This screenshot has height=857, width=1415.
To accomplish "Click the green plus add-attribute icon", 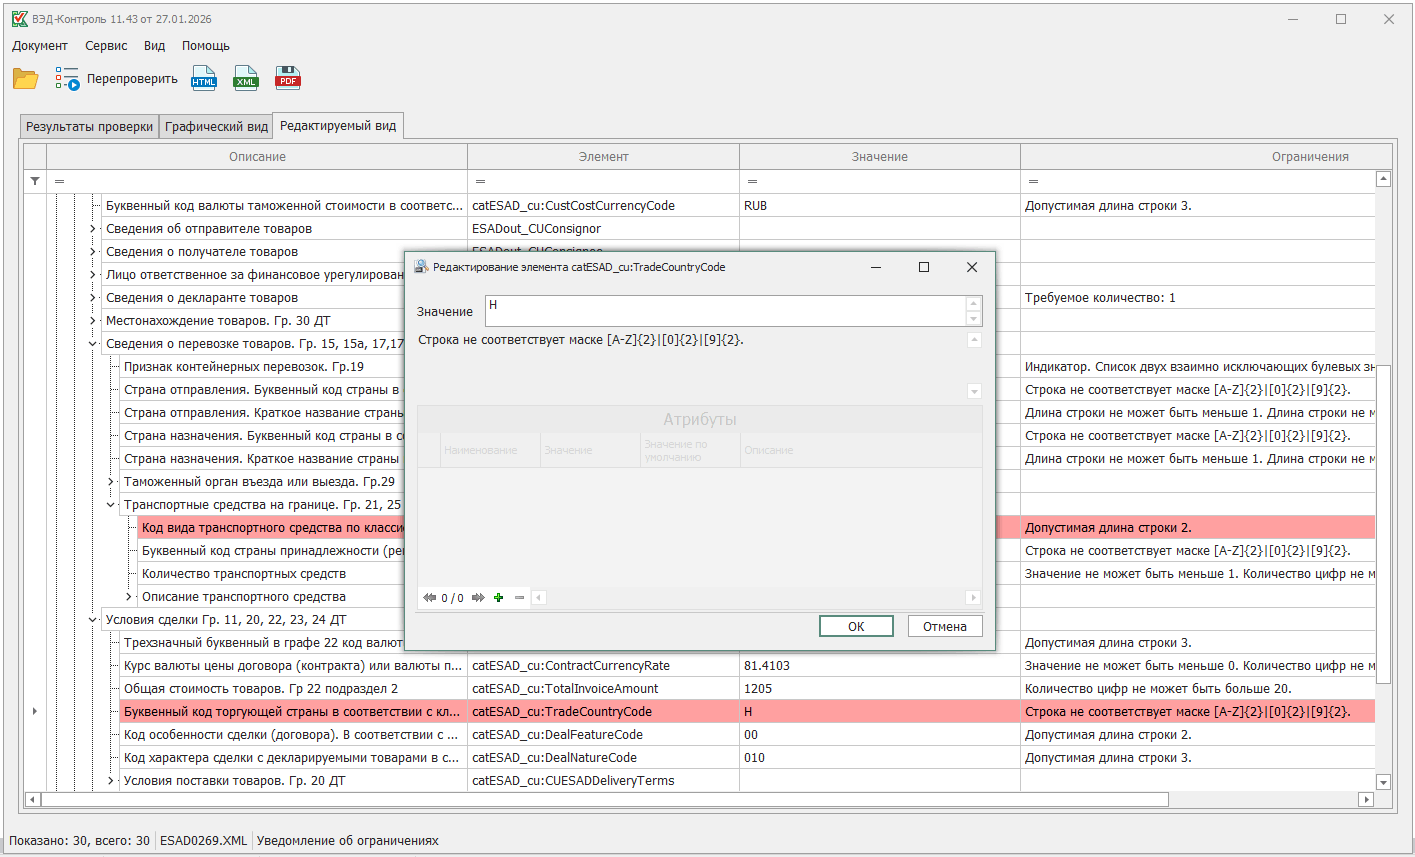I will point(498,598).
